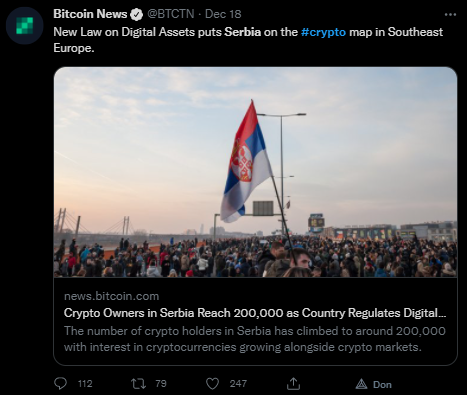Open the three-dot more options menu
Viewport: 467px width, 395px height.
click(x=450, y=14)
